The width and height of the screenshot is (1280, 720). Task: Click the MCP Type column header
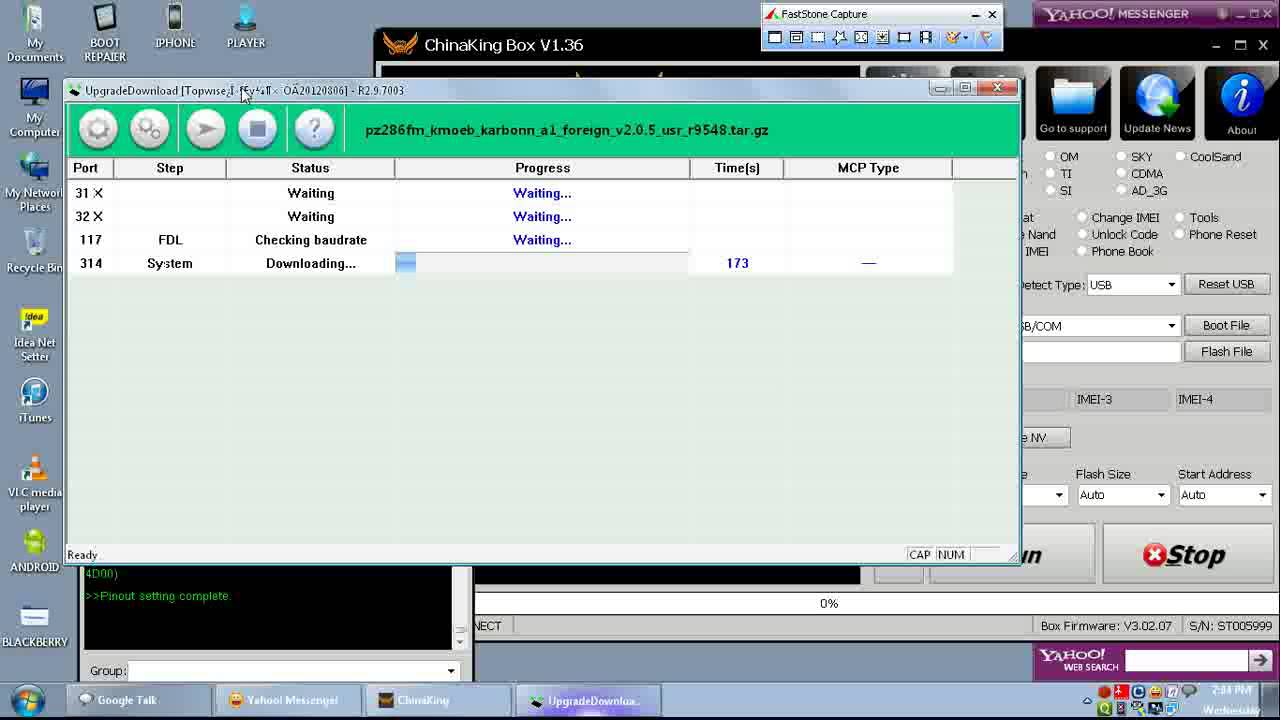point(868,168)
